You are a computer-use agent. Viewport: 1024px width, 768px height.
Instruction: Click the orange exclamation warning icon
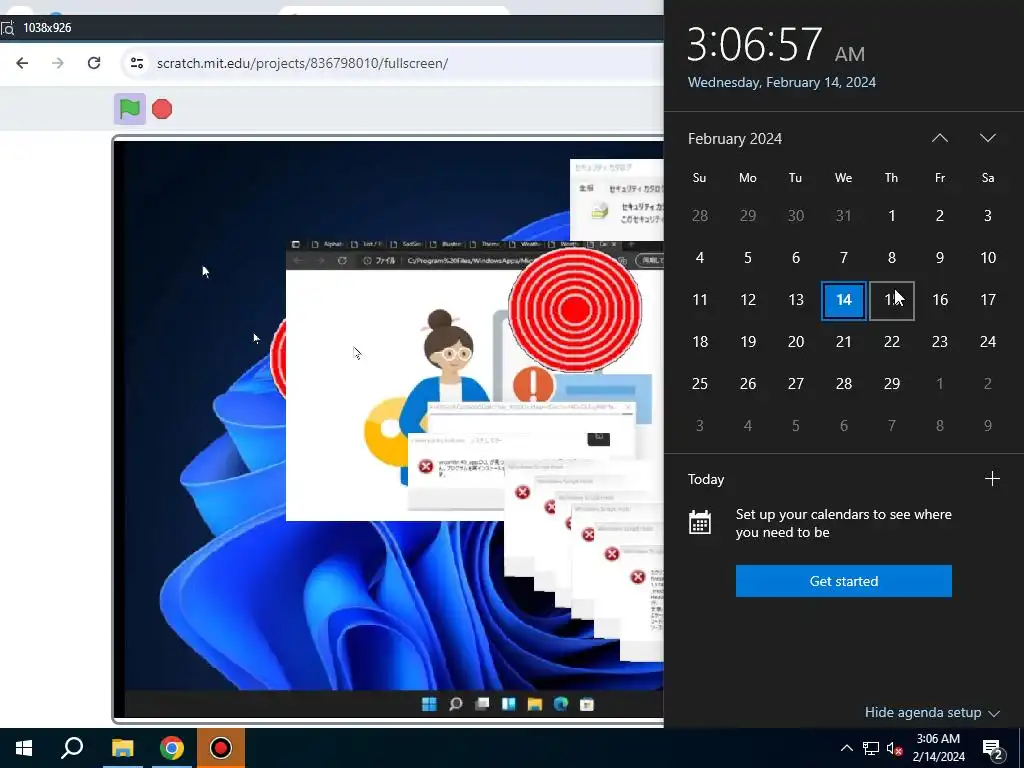pyautogui.click(x=533, y=385)
